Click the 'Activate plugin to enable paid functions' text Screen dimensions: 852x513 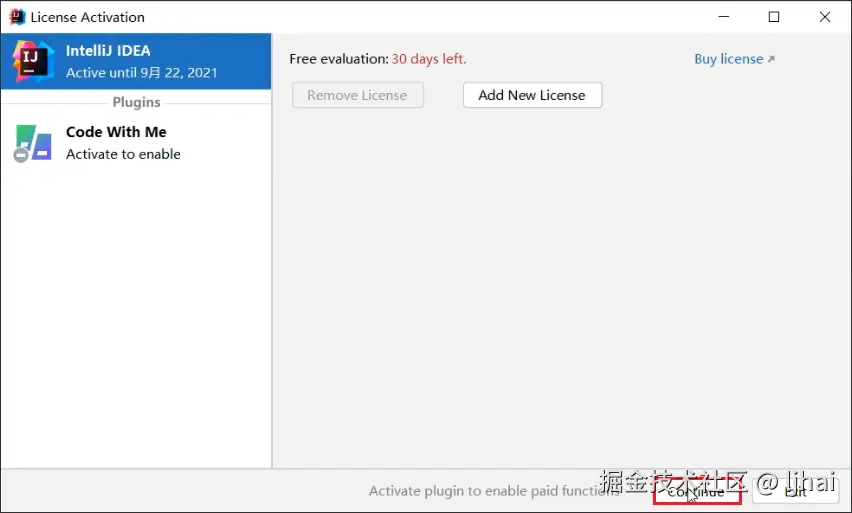(x=494, y=491)
